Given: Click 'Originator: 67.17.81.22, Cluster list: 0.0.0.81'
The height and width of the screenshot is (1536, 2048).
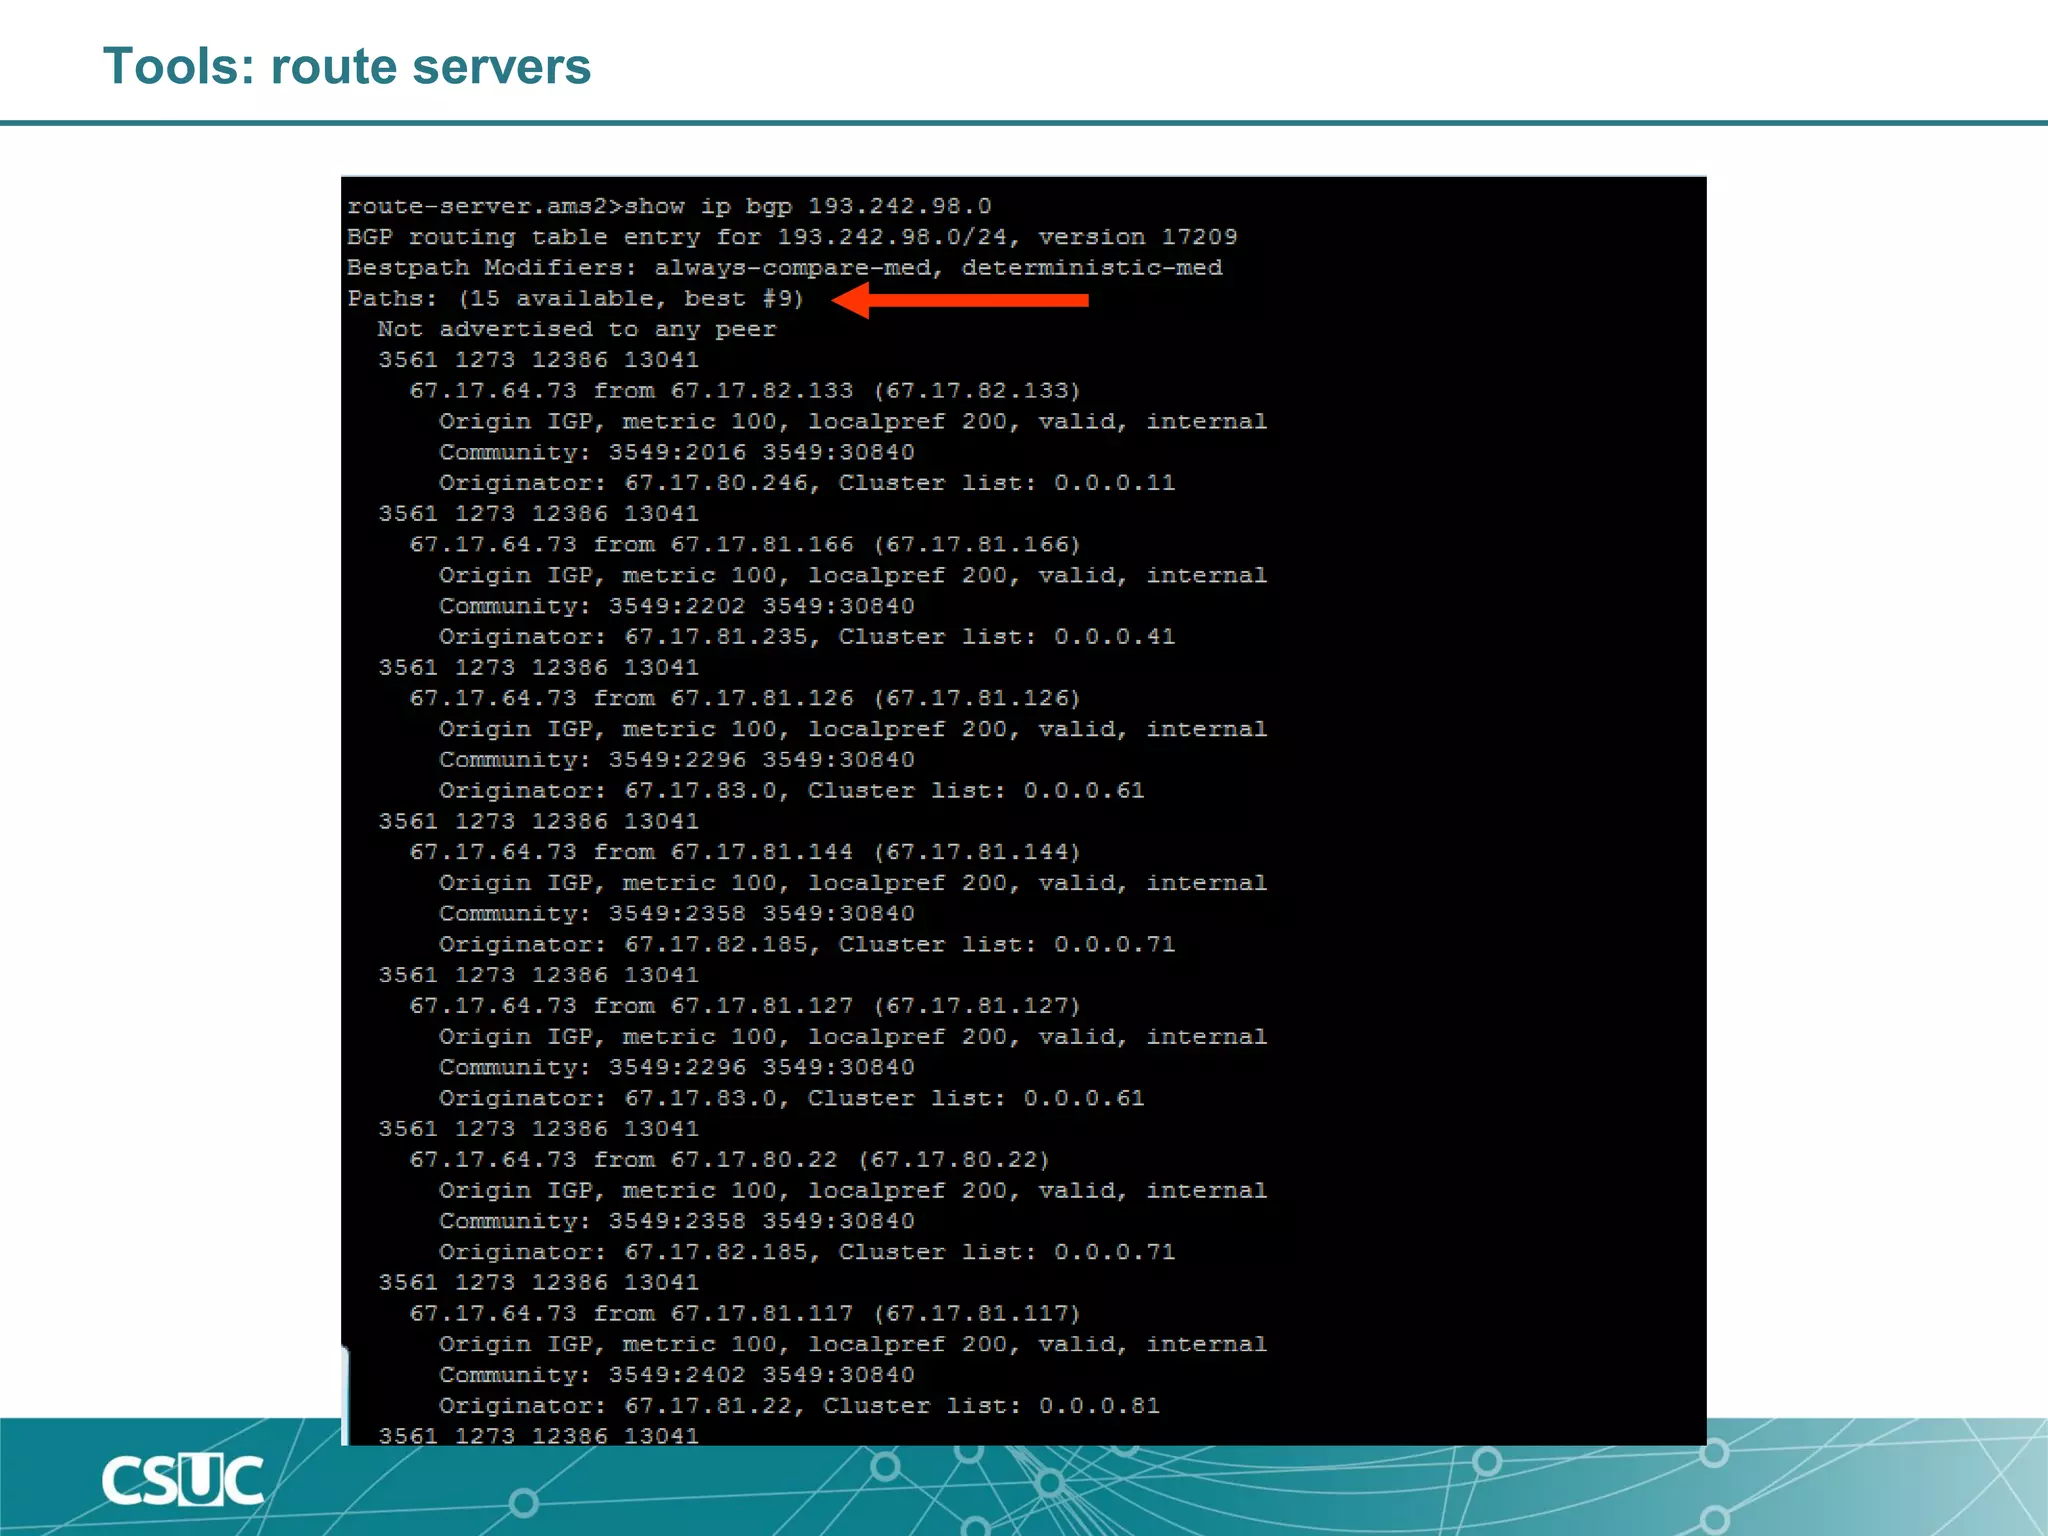Looking at the screenshot, I should coord(800,1406).
